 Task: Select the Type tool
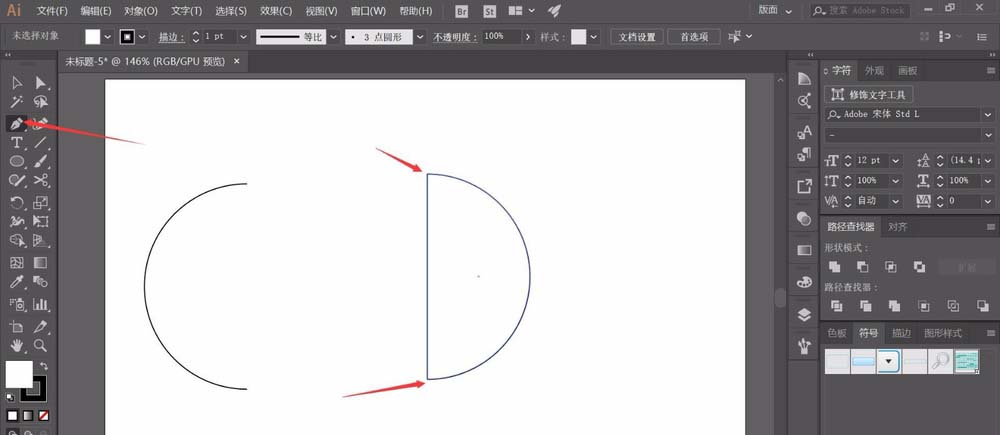pyautogui.click(x=17, y=143)
